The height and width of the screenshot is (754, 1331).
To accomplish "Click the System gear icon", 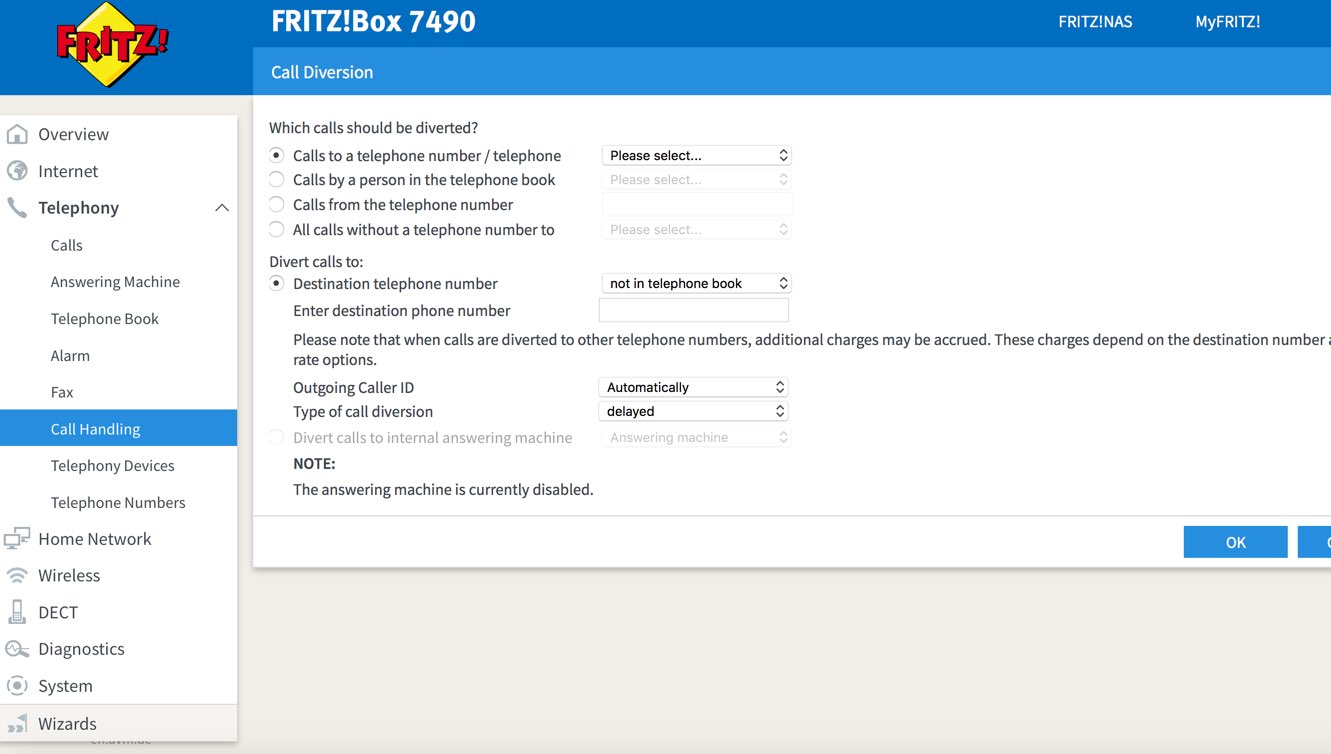I will pos(17,686).
